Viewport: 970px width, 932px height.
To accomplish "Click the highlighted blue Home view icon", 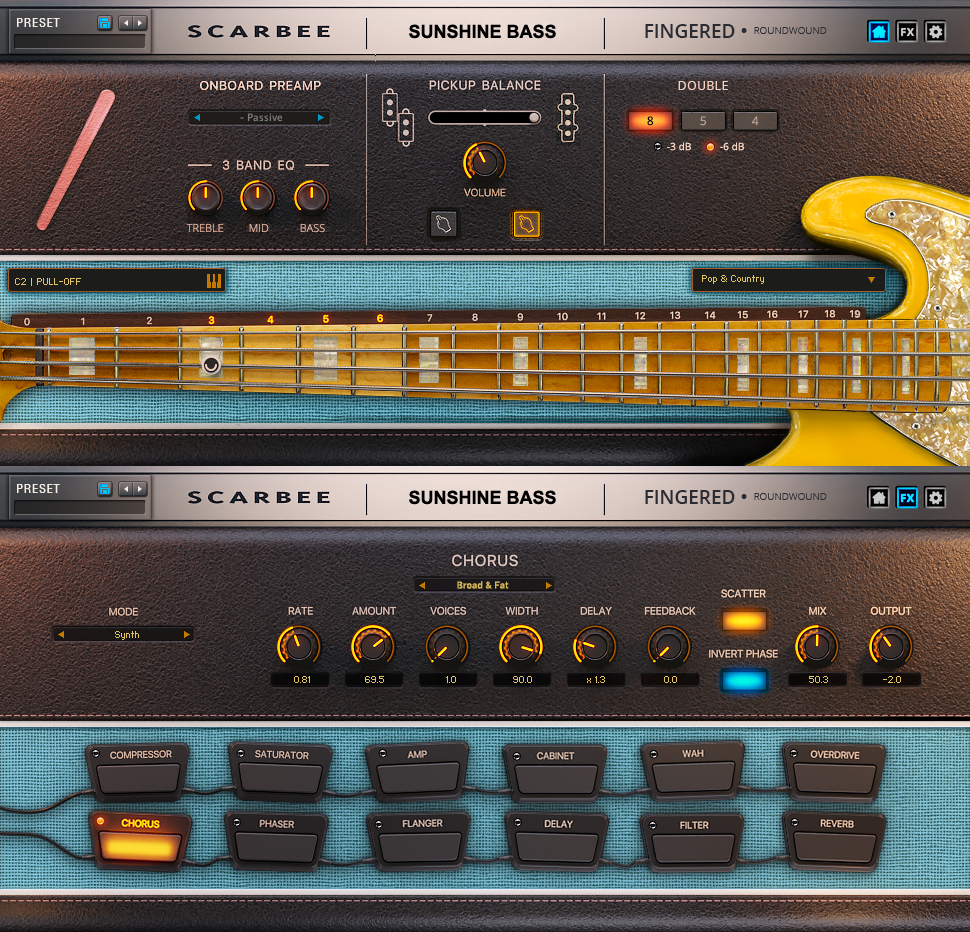I will tap(878, 31).
